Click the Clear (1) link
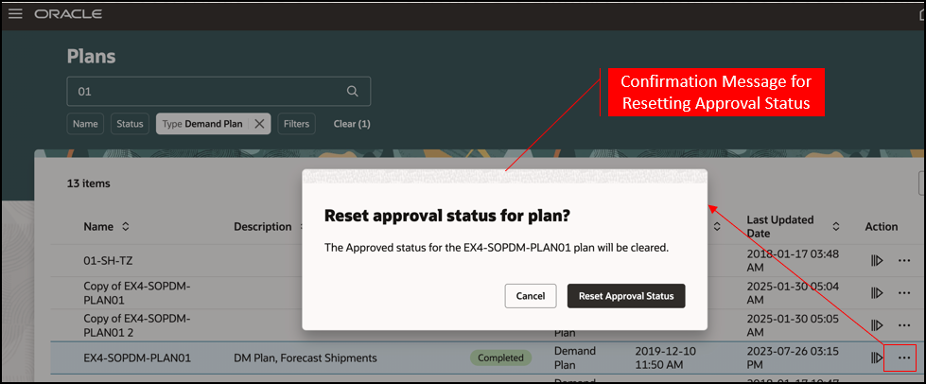 coord(352,124)
